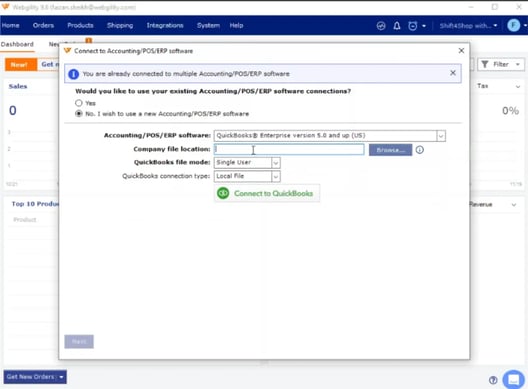The height and width of the screenshot is (389, 528).
Task: Expand the scheduler clock dropdown arrow
Action: pyautogui.click(x=424, y=26)
